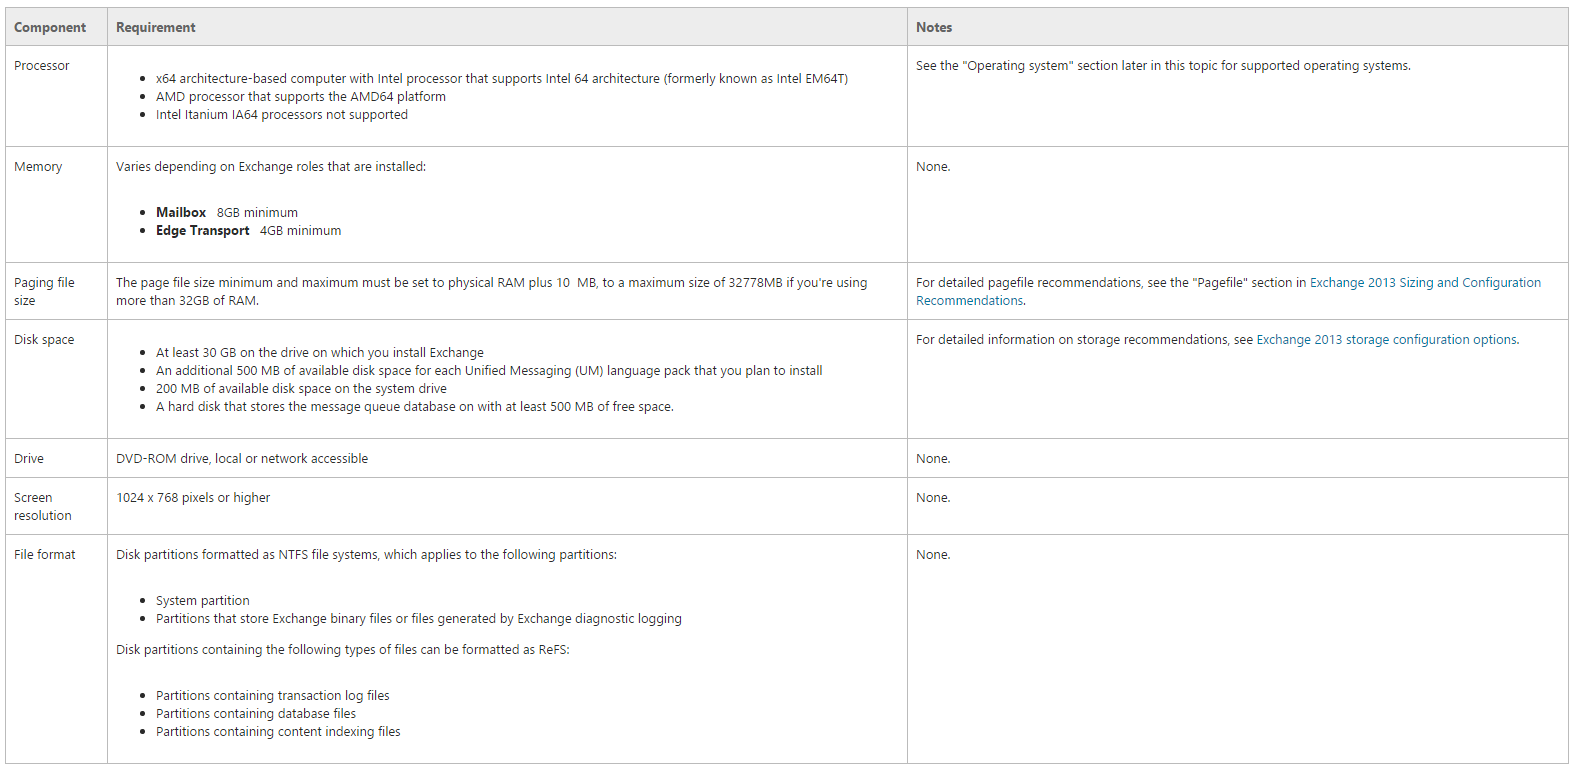Screen dimensions: 1575x770
Task: Click the Paging file size label
Action: click(x=44, y=292)
